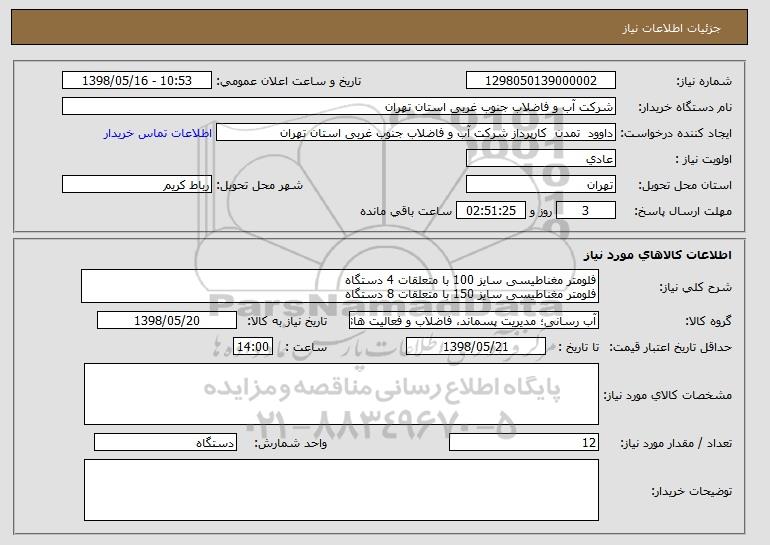
Task: Click the delivery province field تهران
Action: point(541,185)
